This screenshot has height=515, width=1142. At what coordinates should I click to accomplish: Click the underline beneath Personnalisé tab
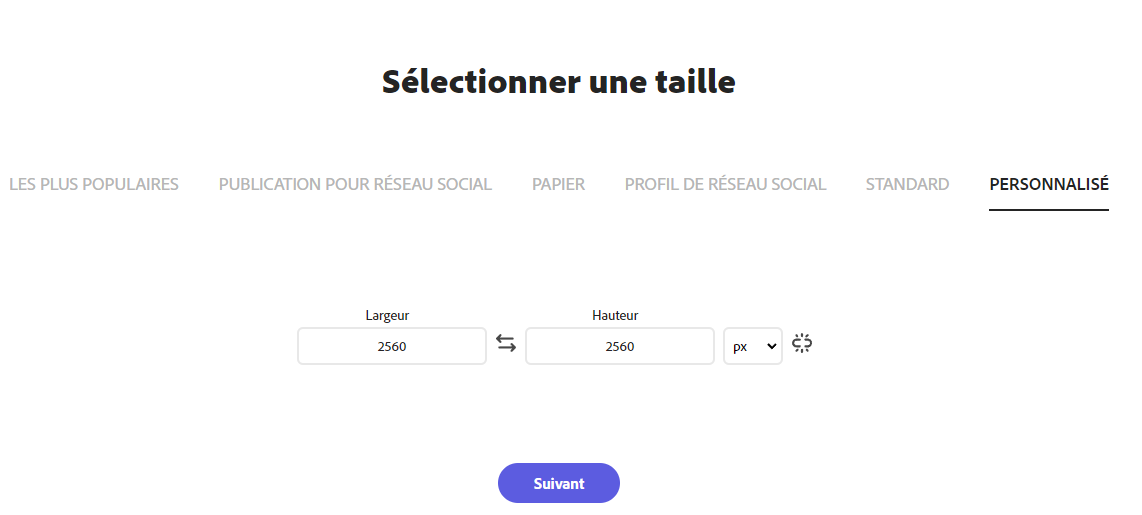(1048, 210)
